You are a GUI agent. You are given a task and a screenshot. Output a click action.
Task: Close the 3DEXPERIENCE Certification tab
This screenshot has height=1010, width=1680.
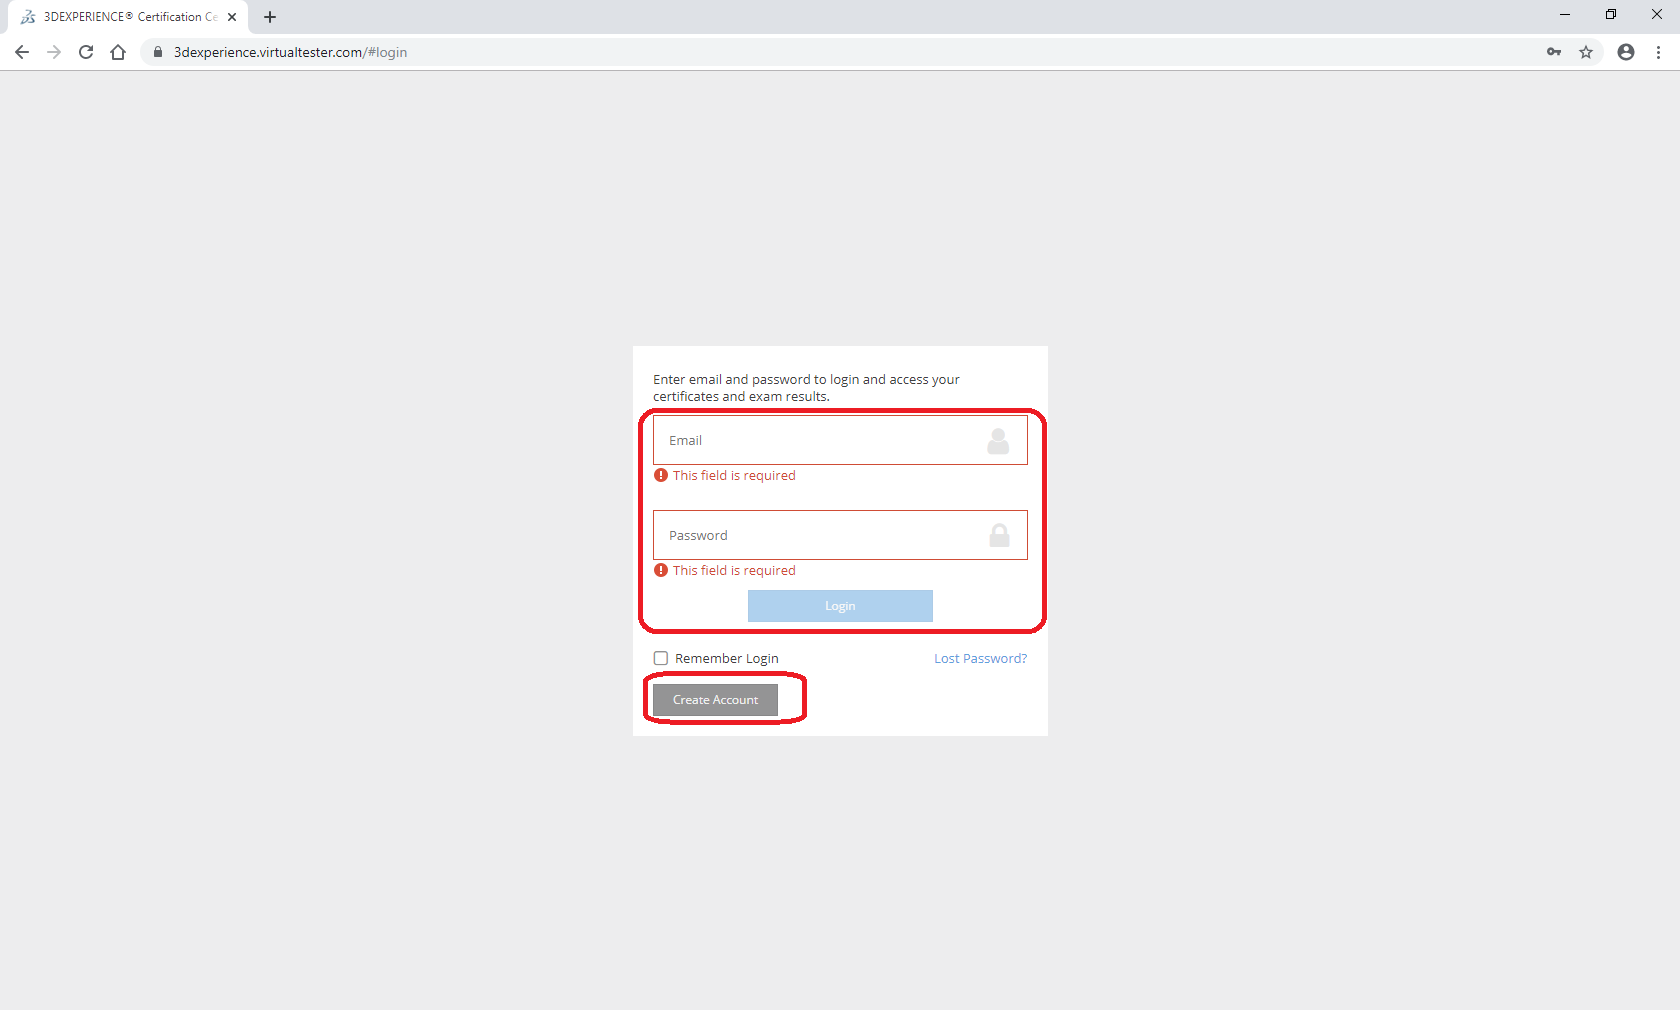pyautogui.click(x=232, y=17)
